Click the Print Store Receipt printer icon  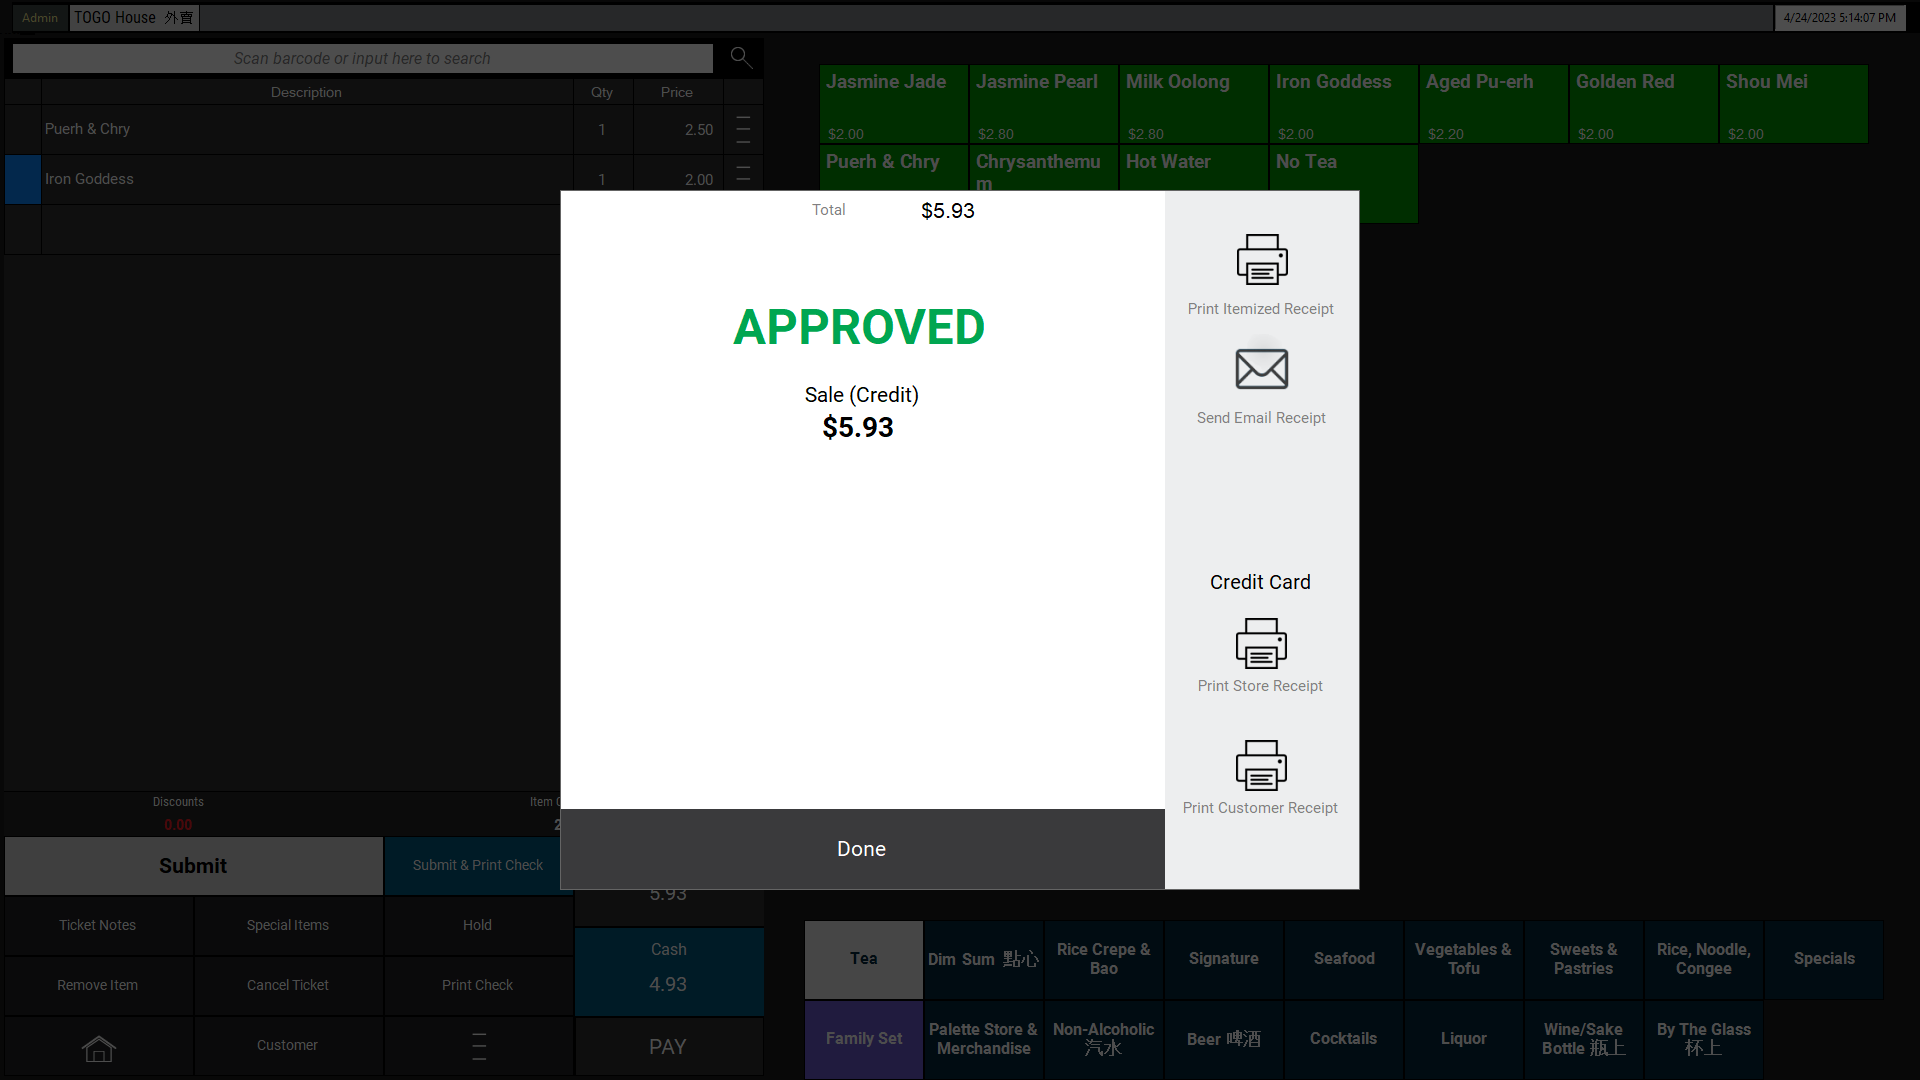[x=1260, y=643]
